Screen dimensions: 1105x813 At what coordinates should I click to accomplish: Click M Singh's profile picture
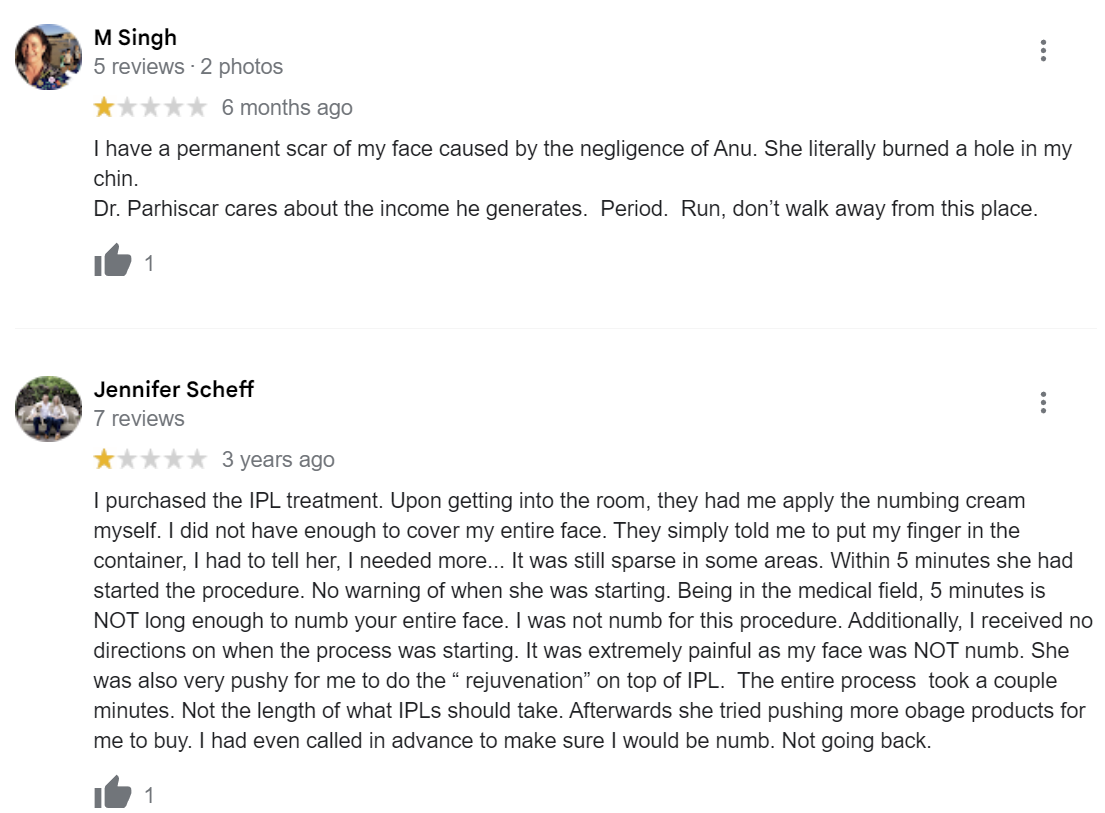point(48,57)
